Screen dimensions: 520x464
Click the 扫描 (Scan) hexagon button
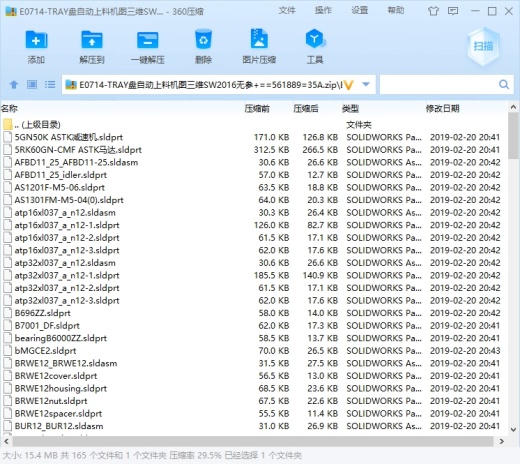(483, 46)
